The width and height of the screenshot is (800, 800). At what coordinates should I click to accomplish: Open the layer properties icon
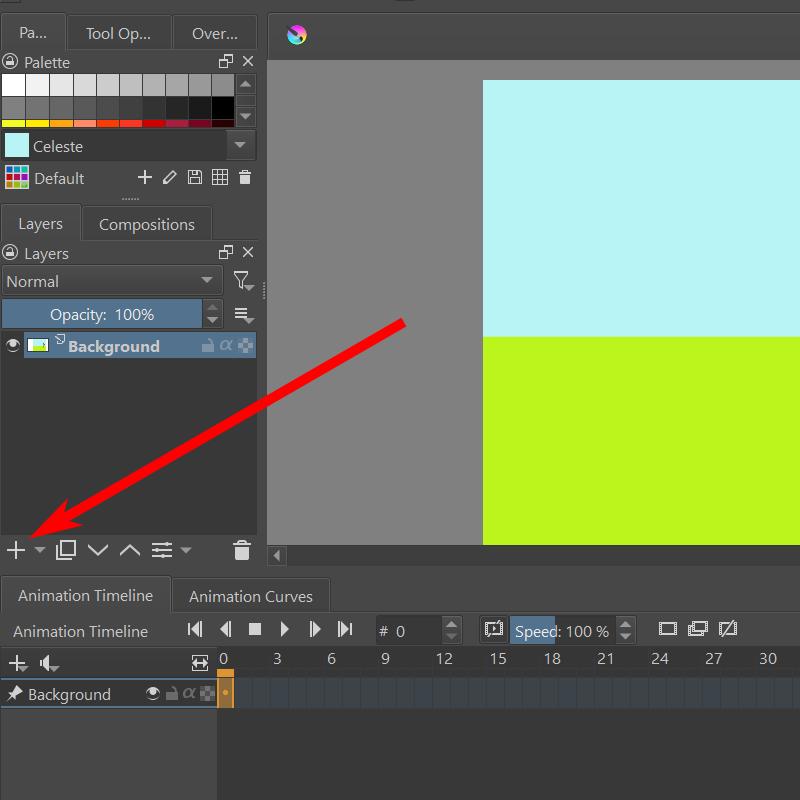161,549
